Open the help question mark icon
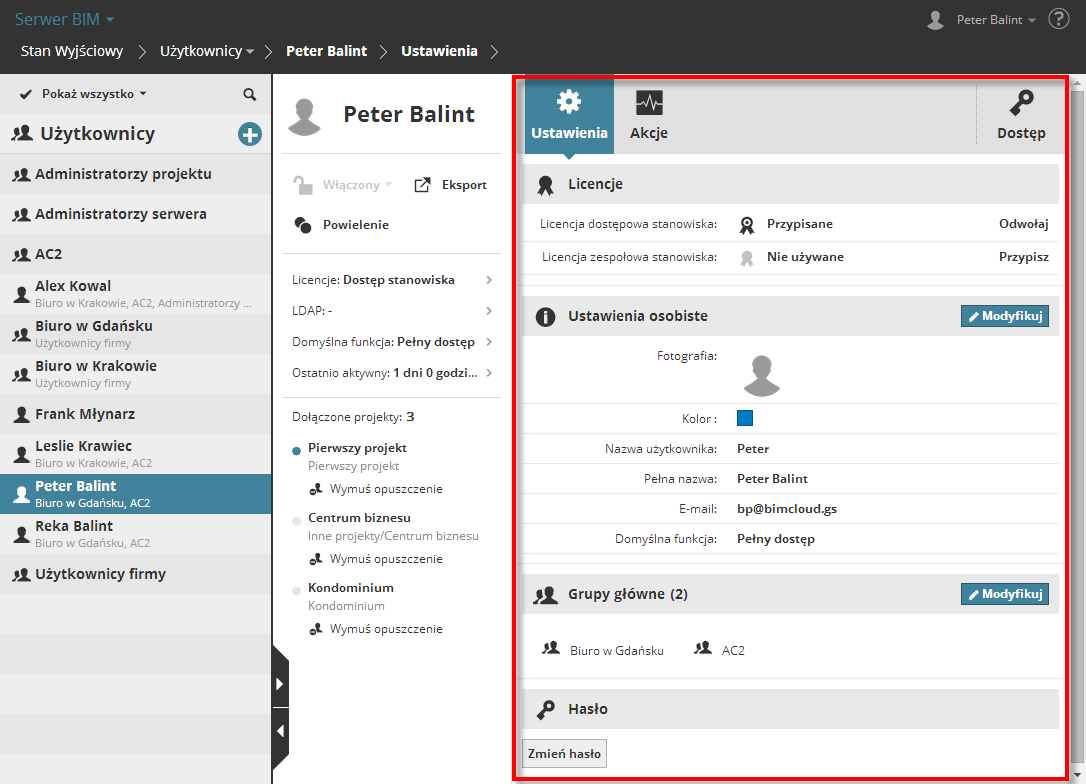The height and width of the screenshot is (784, 1086). tap(1058, 19)
